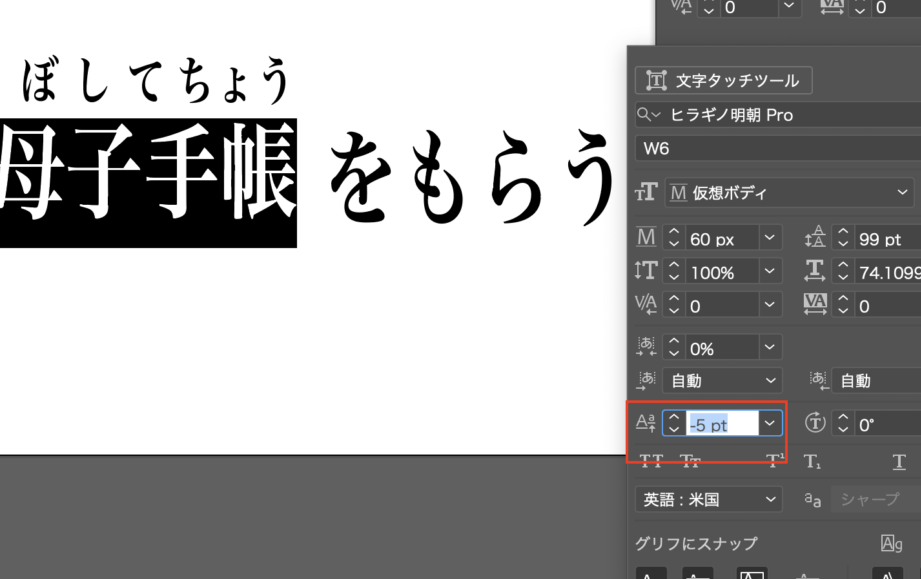Viewport: 921px width, 579px height.
Task: Enable underline with the underlined T button
Action: pyautogui.click(x=898, y=461)
